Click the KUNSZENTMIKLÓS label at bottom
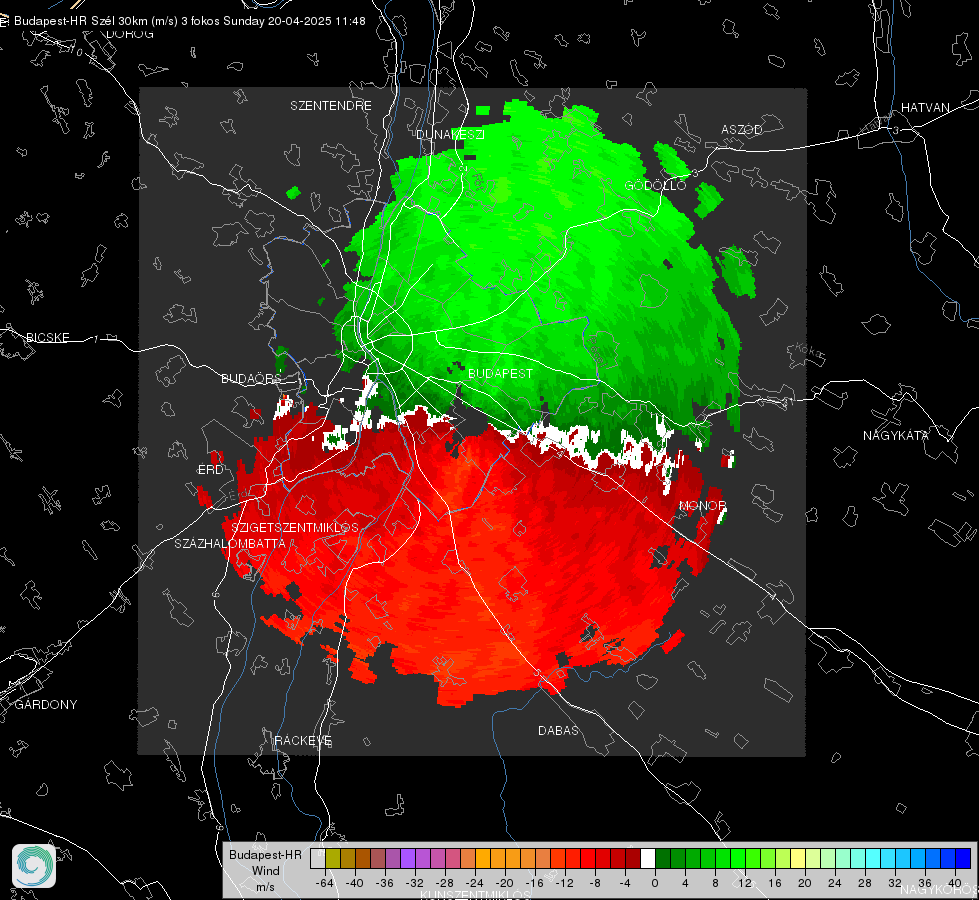The height and width of the screenshot is (900, 979). click(475, 895)
